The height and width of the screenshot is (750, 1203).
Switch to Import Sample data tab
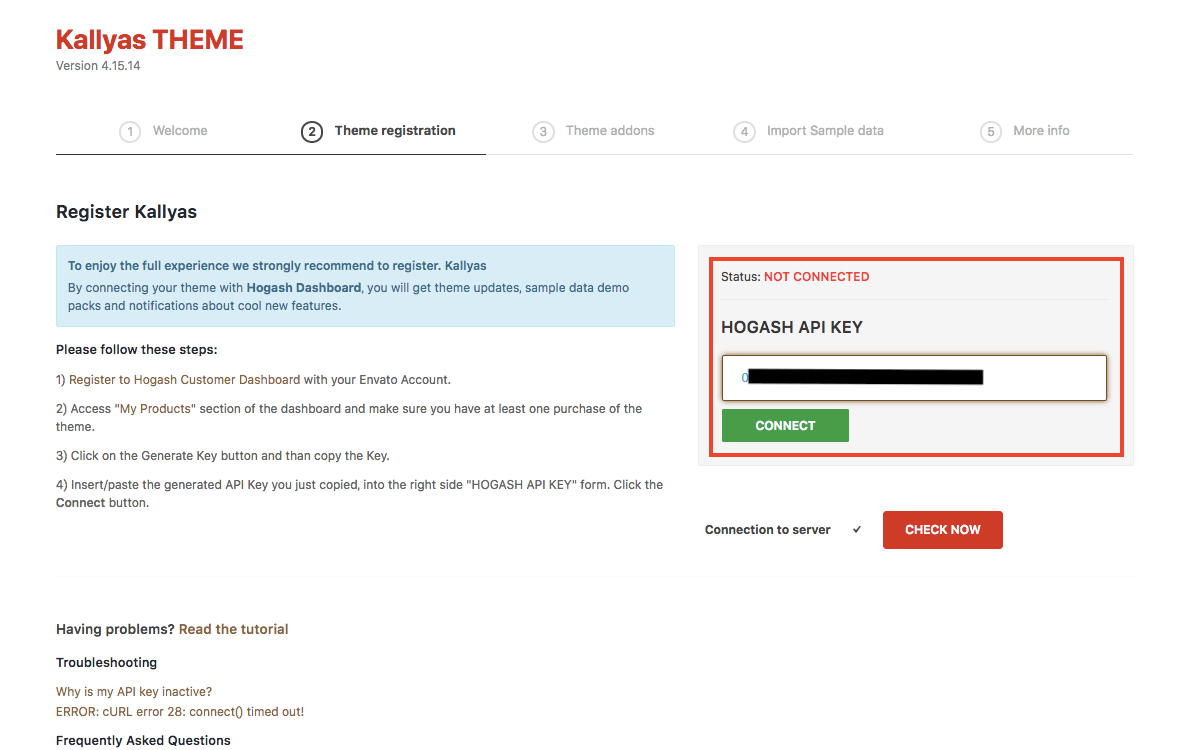click(809, 131)
